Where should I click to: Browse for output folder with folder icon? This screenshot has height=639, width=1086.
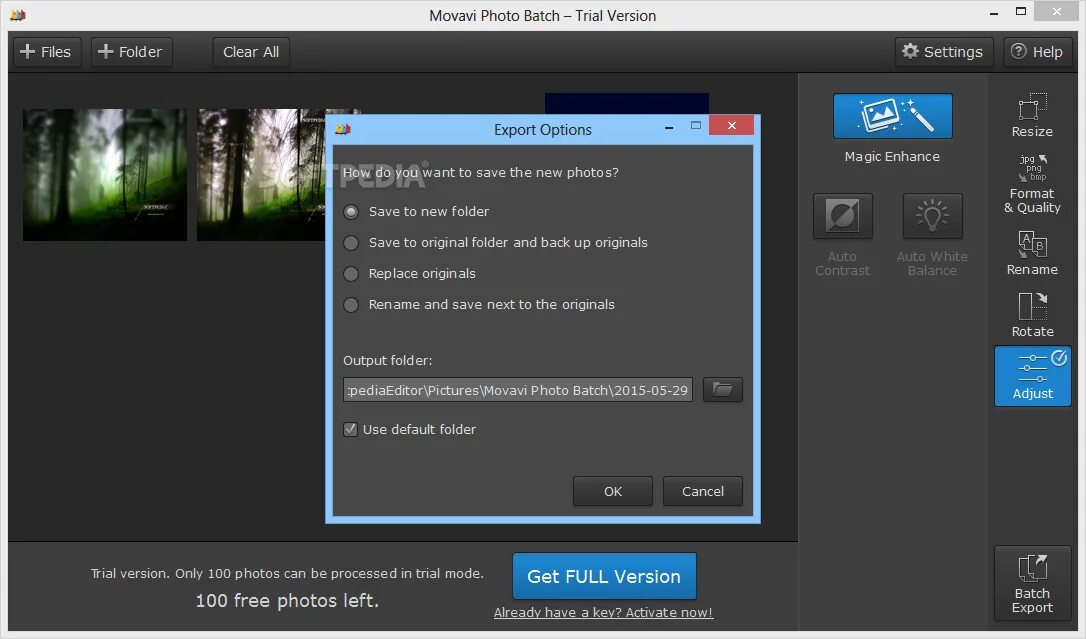point(722,390)
